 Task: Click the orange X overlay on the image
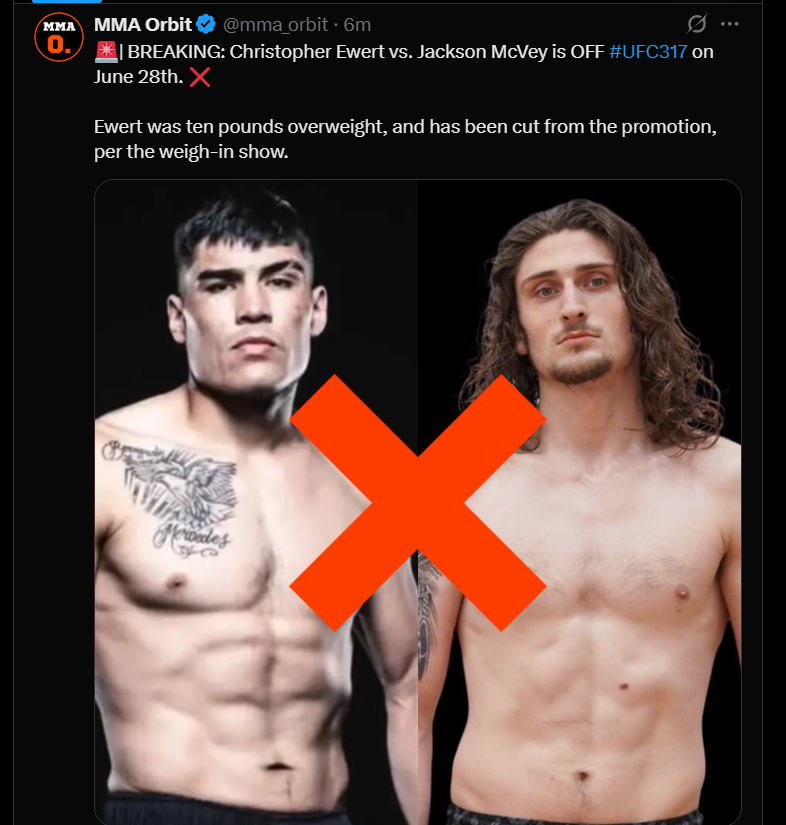(418, 502)
